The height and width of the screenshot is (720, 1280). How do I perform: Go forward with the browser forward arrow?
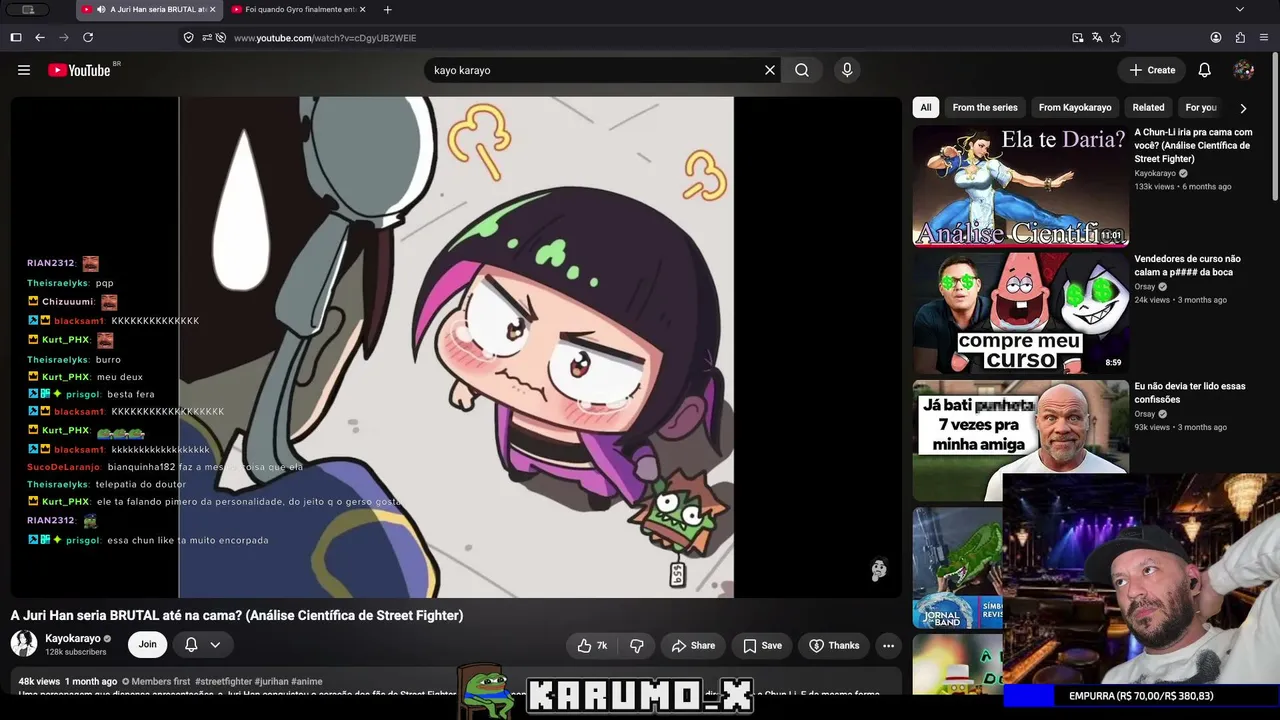[64, 37]
